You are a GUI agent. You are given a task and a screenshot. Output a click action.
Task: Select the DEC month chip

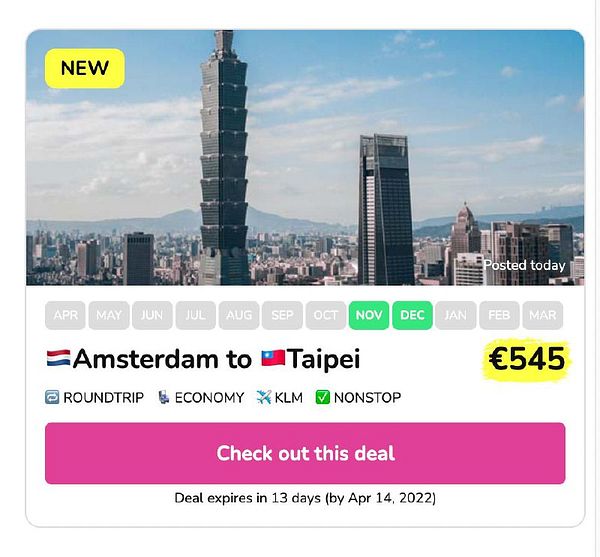click(412, 315)
